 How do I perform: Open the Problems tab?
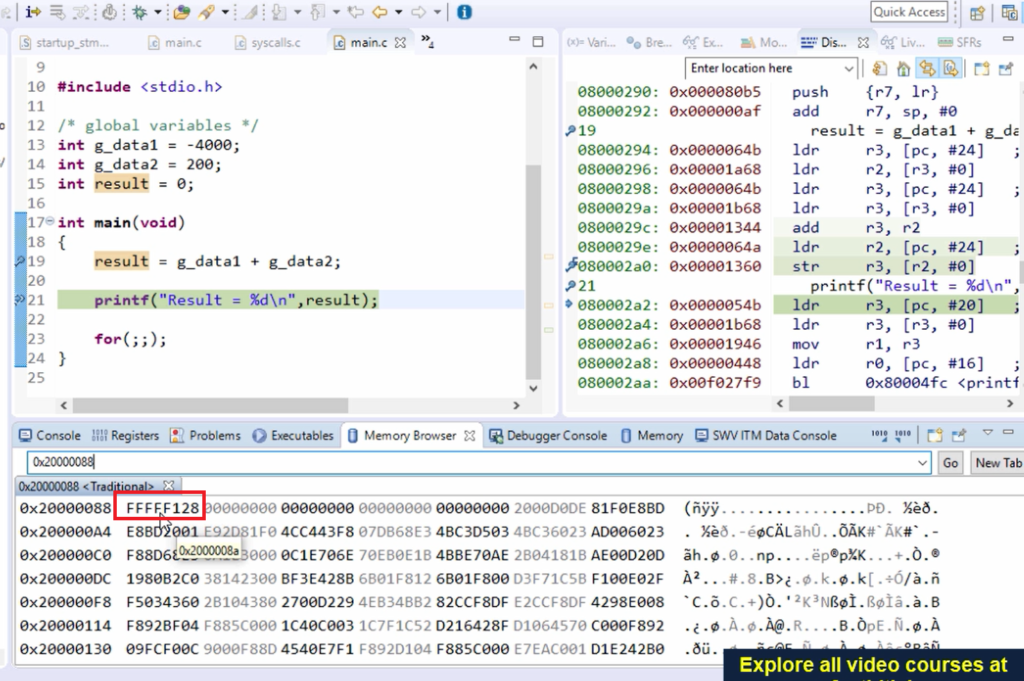coord(206,436)
